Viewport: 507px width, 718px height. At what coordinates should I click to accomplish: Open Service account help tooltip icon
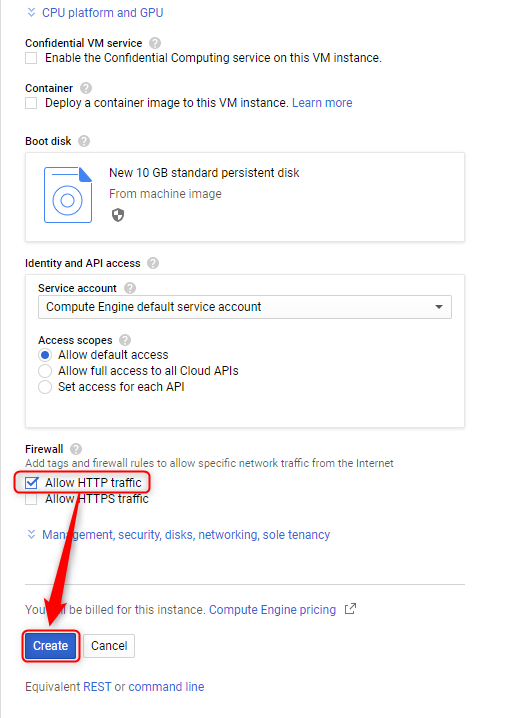[130, 288]
